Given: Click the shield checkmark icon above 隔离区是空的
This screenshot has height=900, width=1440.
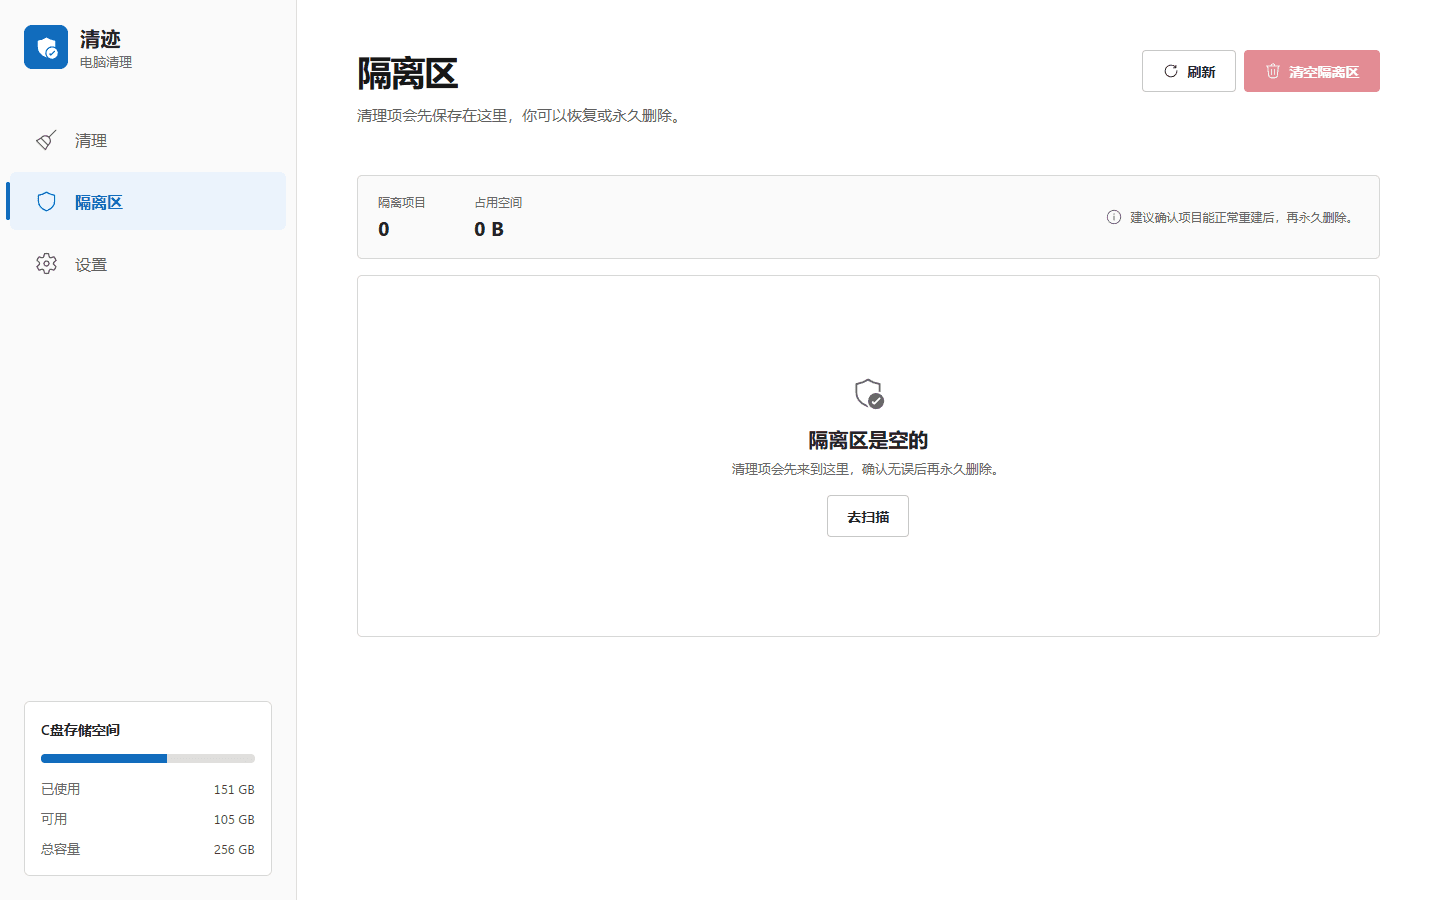Looking at the screenshot, I should (869, 394).
